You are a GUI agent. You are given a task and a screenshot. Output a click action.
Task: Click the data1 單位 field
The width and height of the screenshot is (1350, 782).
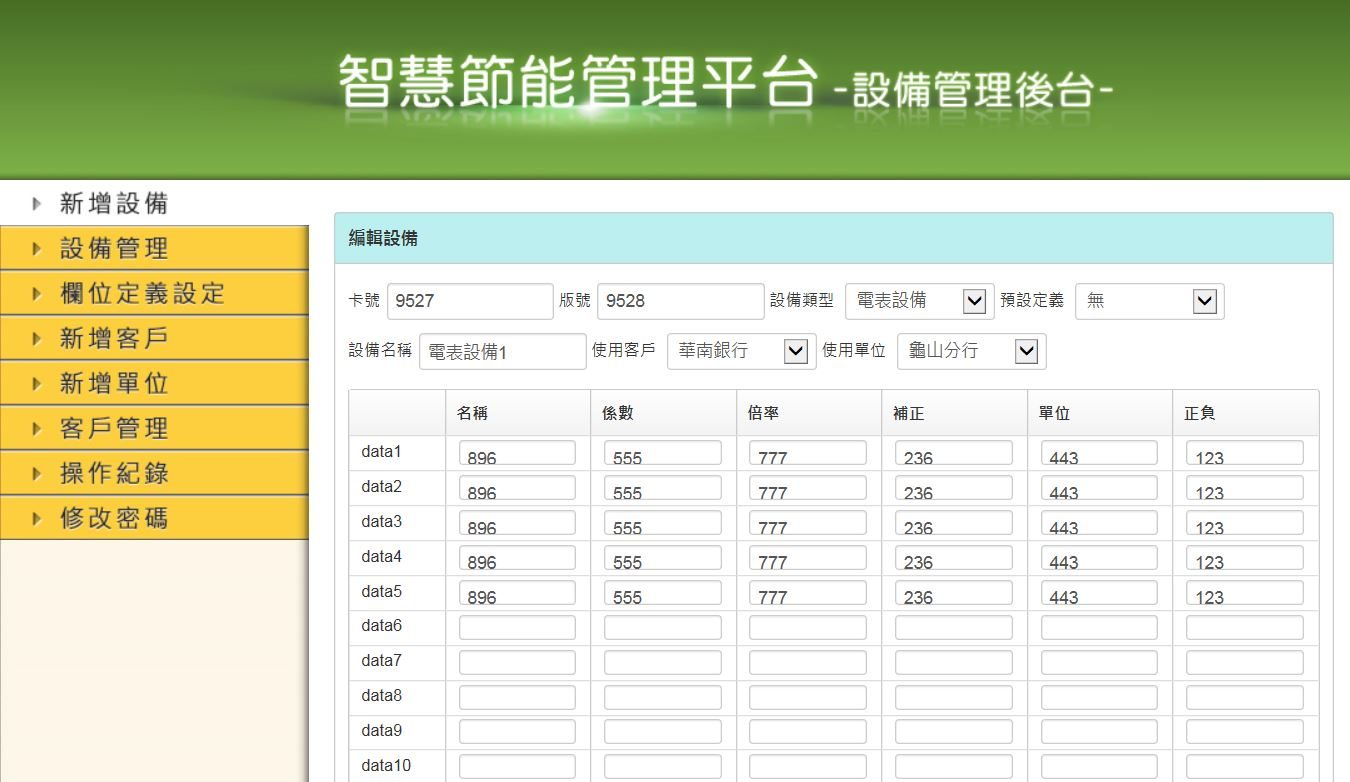click(x=1099, y=453)
